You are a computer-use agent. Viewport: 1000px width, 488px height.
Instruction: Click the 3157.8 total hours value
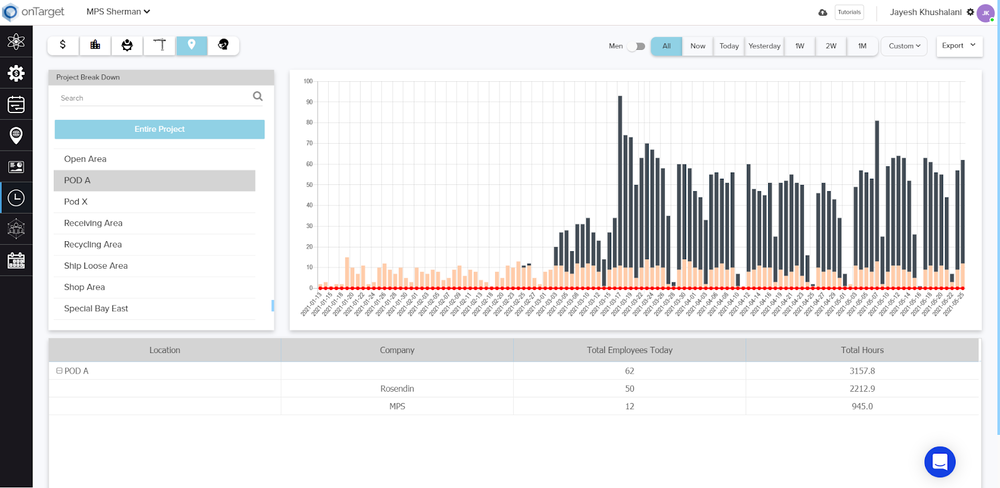click(x=862, y=371)
